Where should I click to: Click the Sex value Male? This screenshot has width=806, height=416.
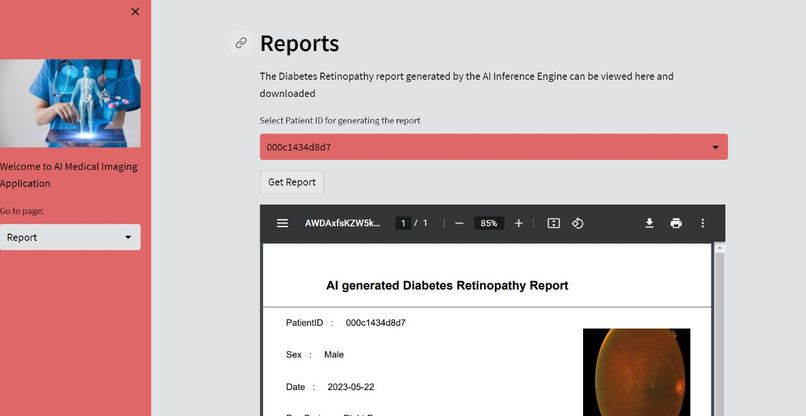[x=334, y=355]
